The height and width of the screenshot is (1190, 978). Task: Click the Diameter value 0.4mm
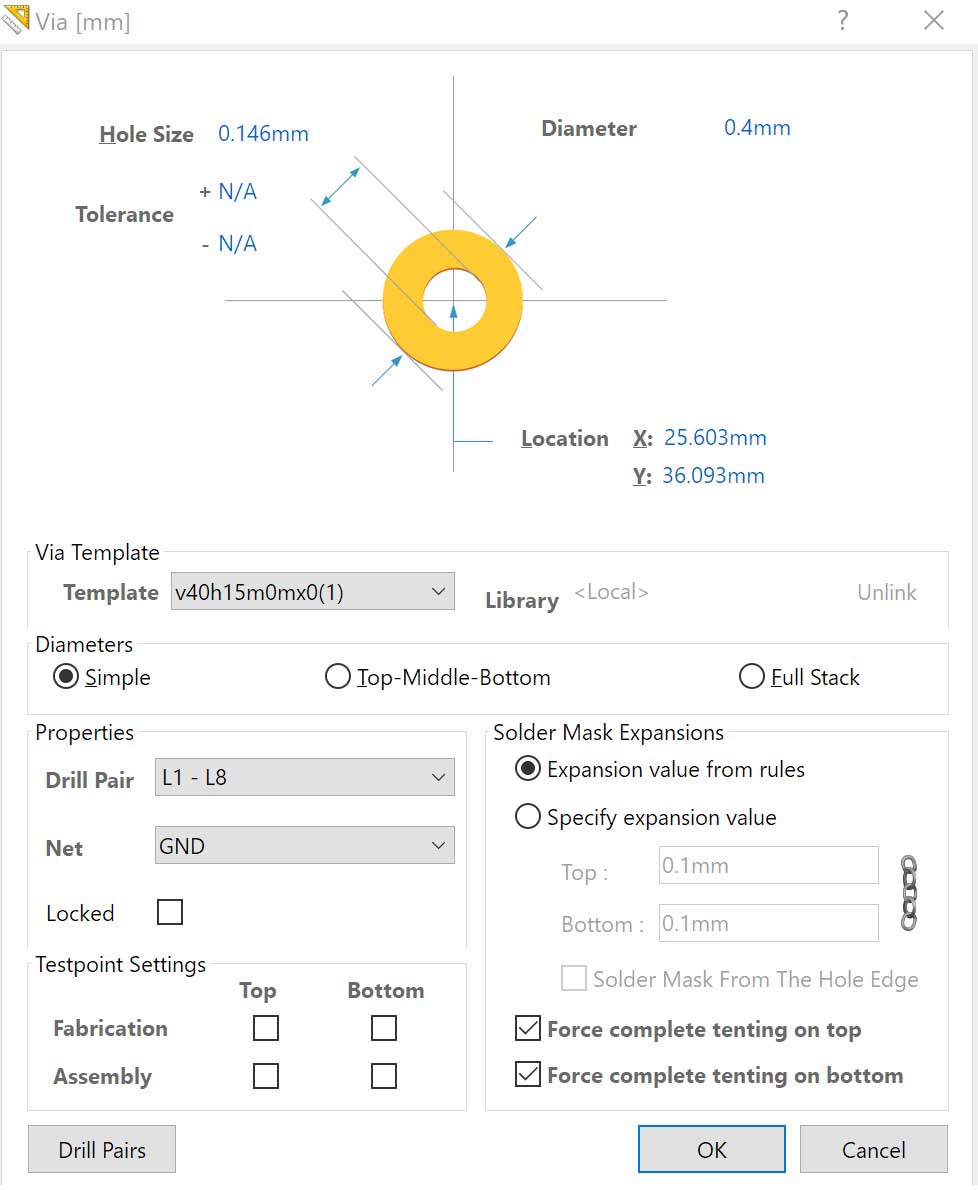pos(757,128)
